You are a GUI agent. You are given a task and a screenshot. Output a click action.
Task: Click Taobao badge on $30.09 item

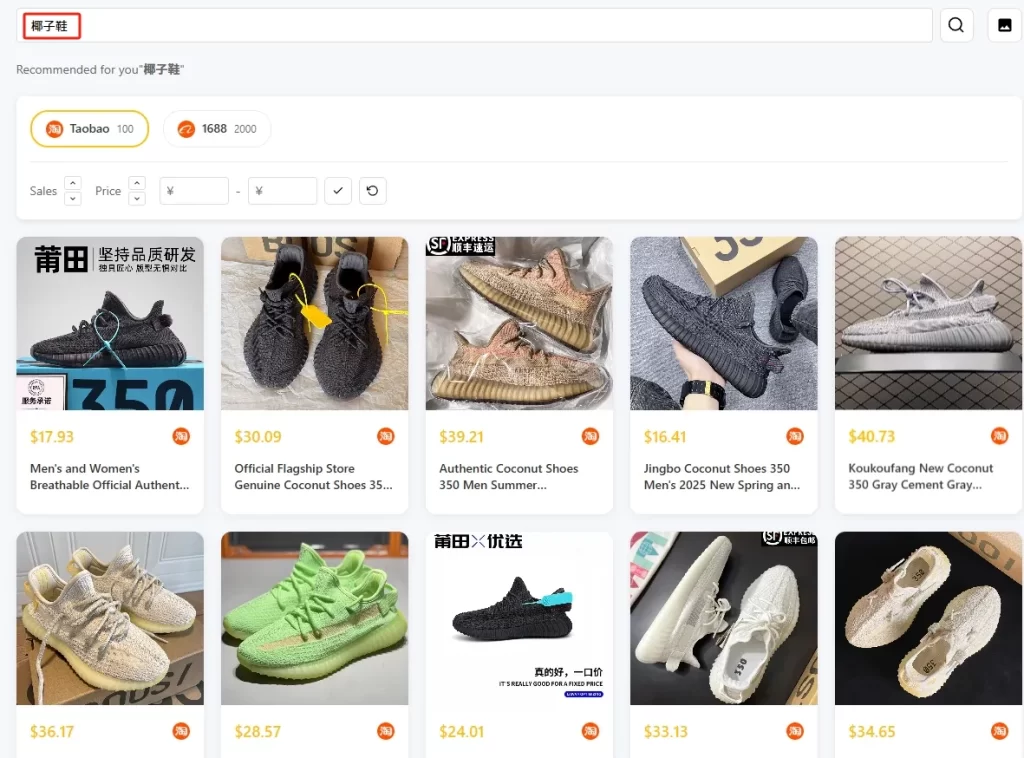386,436
